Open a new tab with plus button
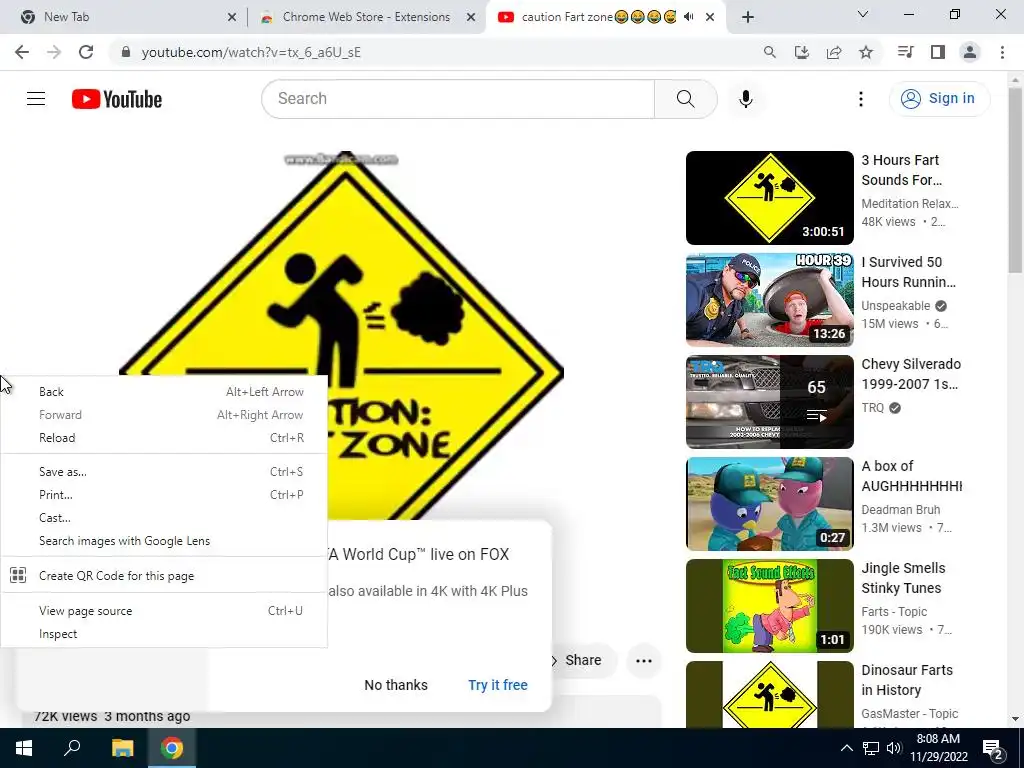 (x=748, y=17)
